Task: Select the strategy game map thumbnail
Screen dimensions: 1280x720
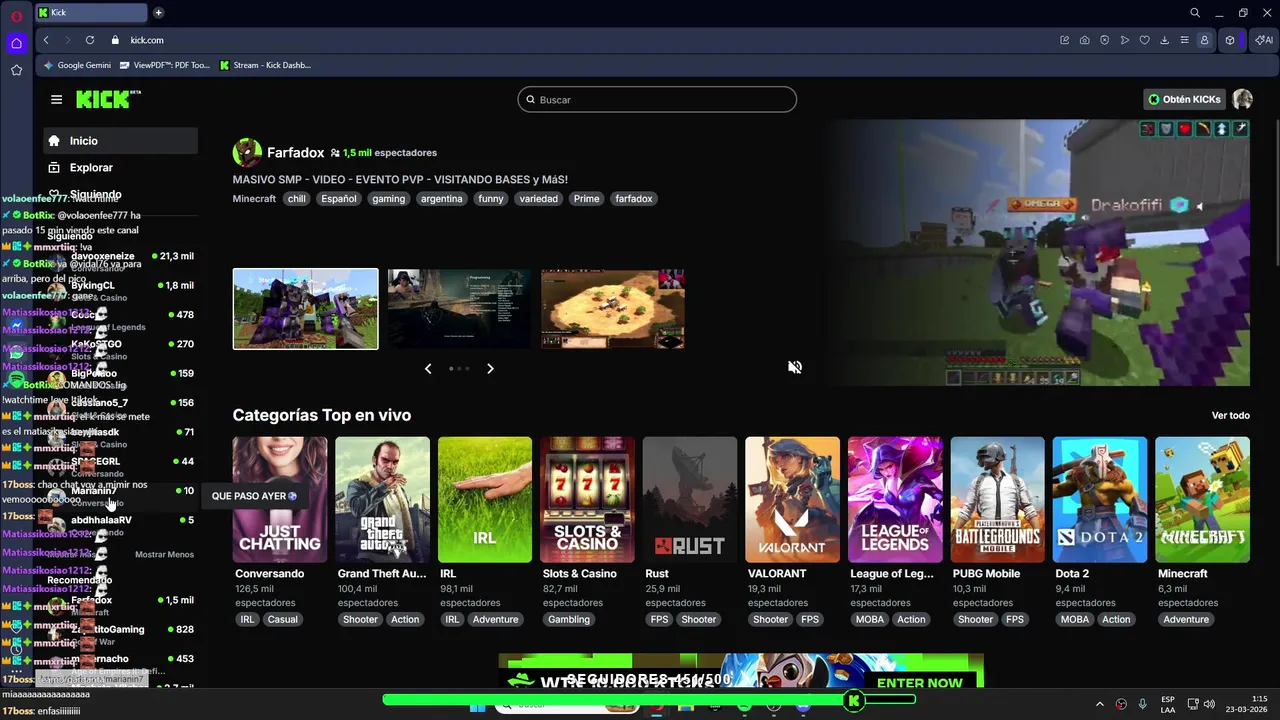Action: [x=613, y=309]
